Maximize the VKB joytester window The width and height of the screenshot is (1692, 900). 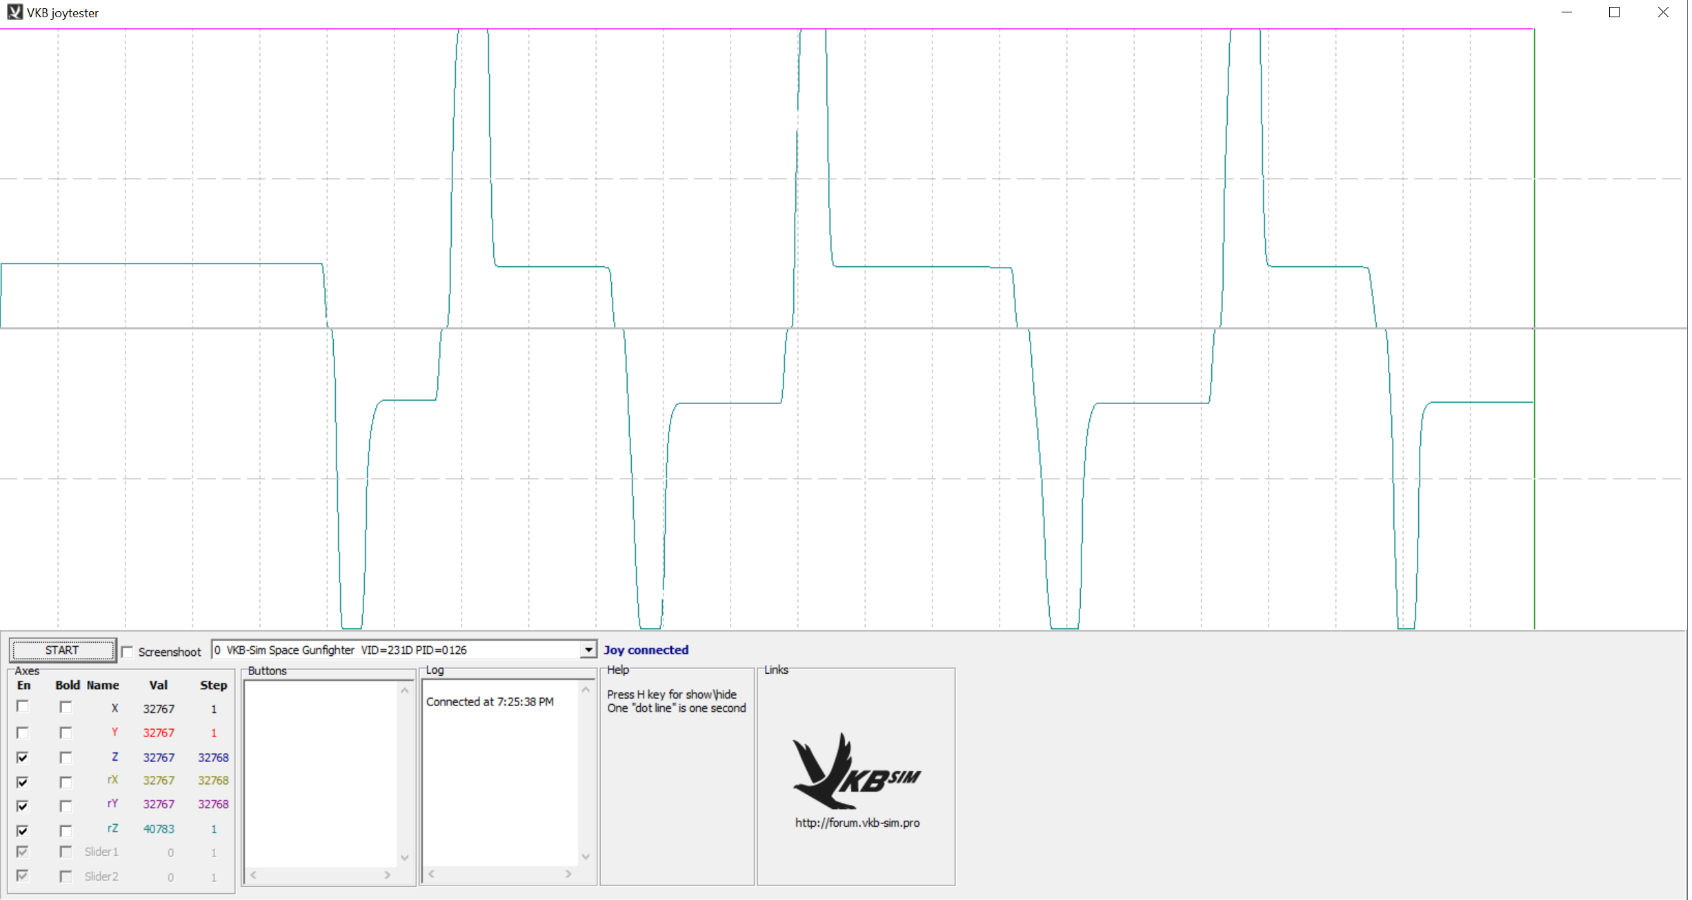tap(1614, 12)
